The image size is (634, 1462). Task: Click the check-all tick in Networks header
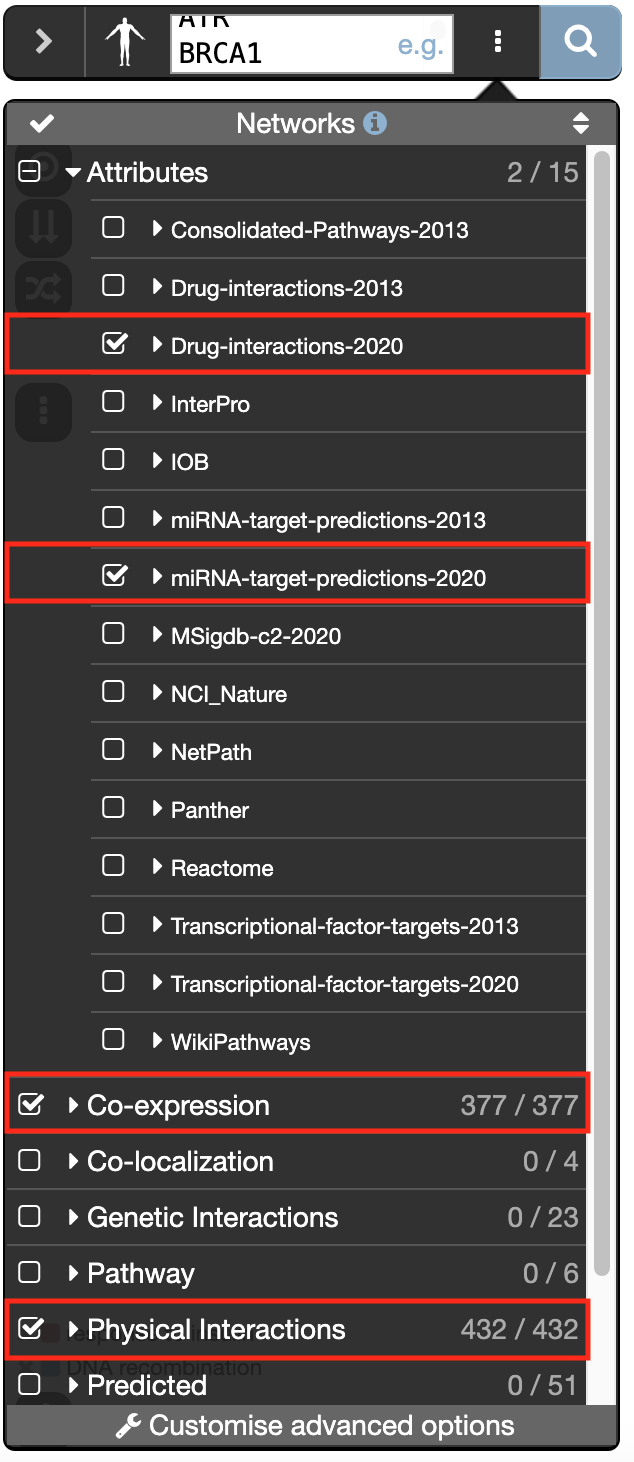pos(42,124)
